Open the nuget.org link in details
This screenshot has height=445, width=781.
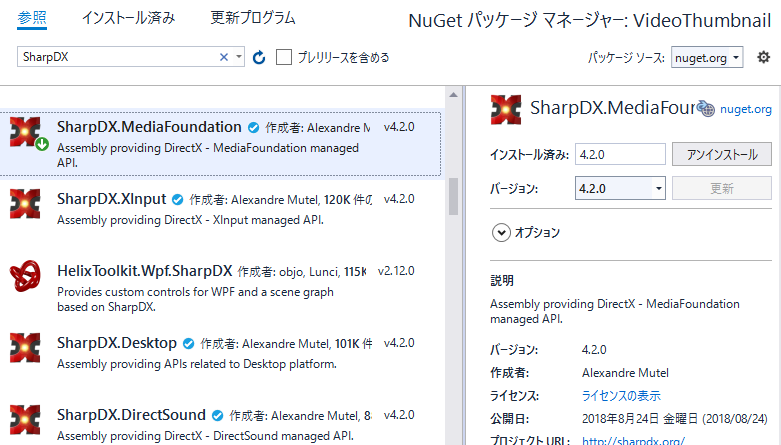click(x=746, y=109)
